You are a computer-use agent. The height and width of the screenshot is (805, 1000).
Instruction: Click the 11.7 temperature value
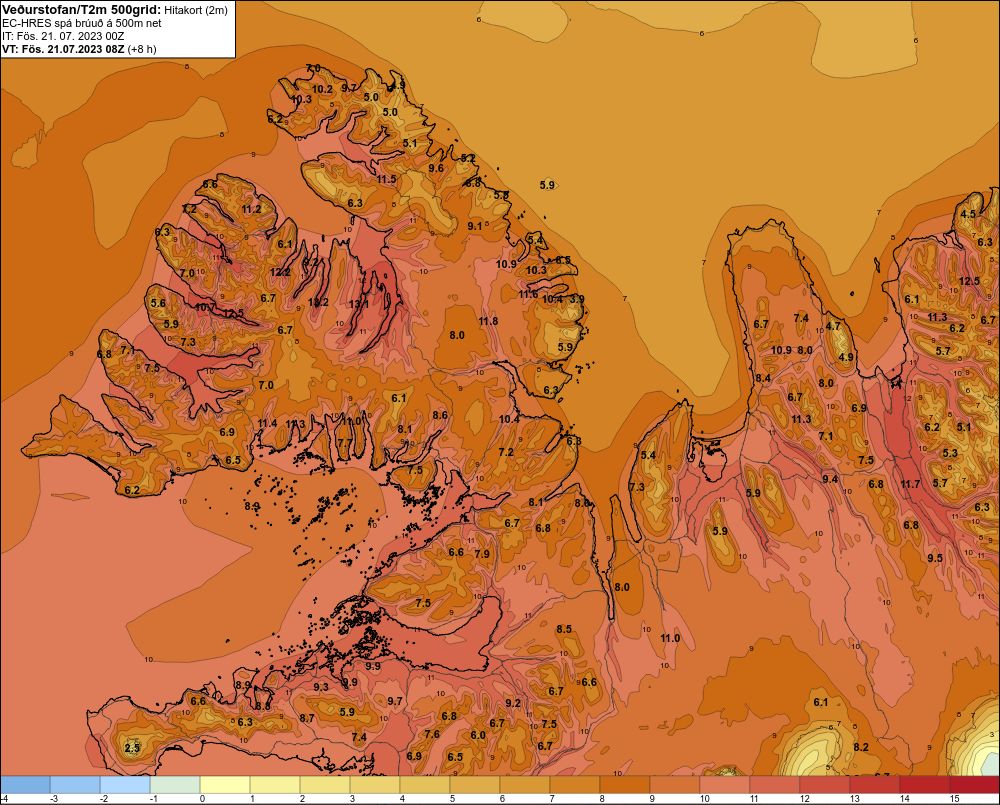click(x=910, y=484)
